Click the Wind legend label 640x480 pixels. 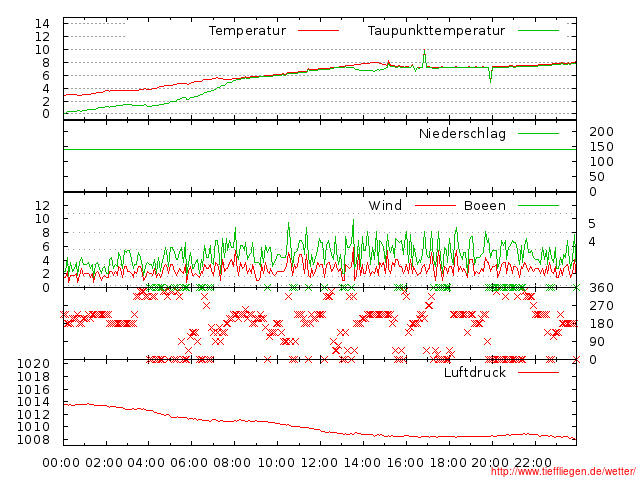385,205
